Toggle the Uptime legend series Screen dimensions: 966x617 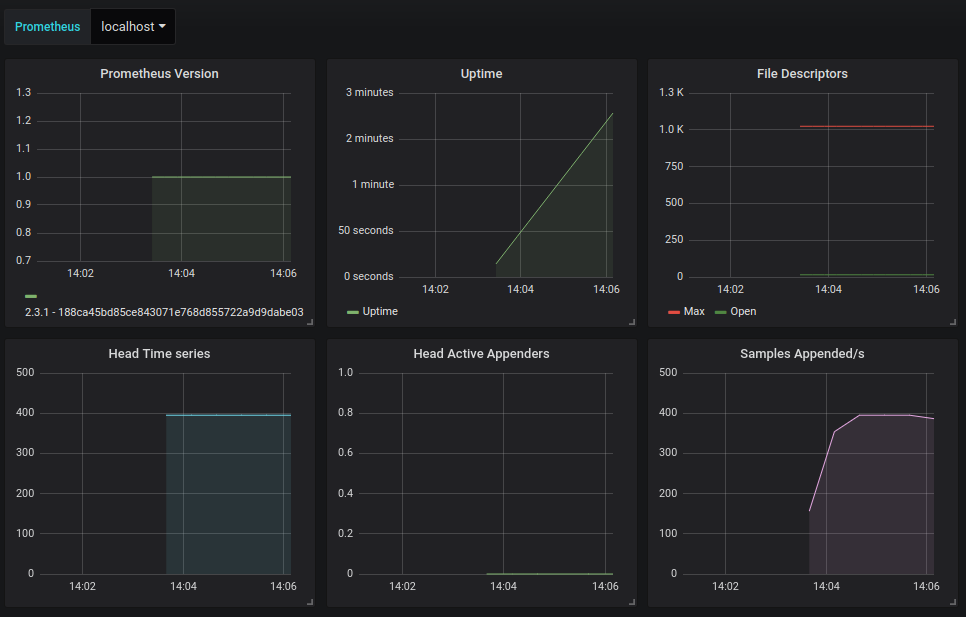coord(380,312)
